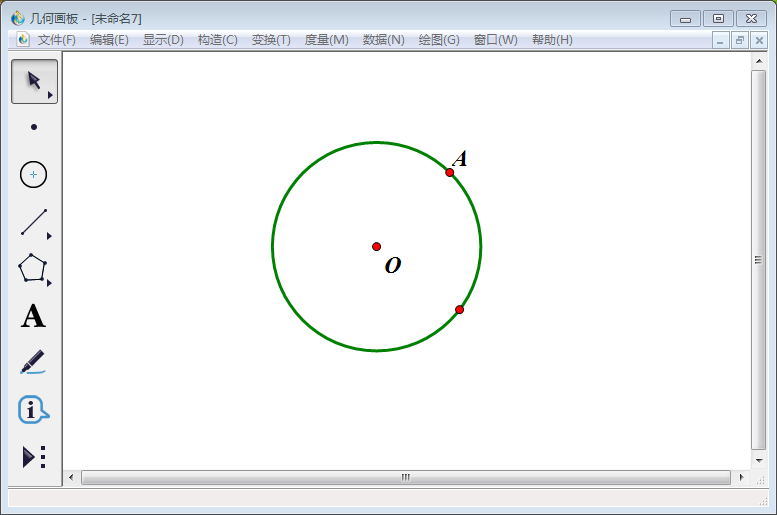Choose the Compass circle tool
This screenshot has height=515, width=777.
click(34, 175)
